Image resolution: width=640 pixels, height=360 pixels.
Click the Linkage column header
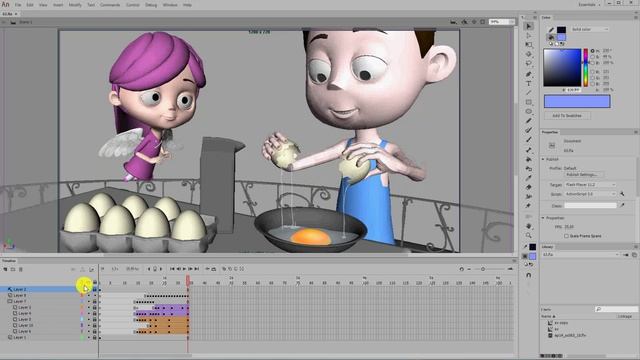point(625,316)
